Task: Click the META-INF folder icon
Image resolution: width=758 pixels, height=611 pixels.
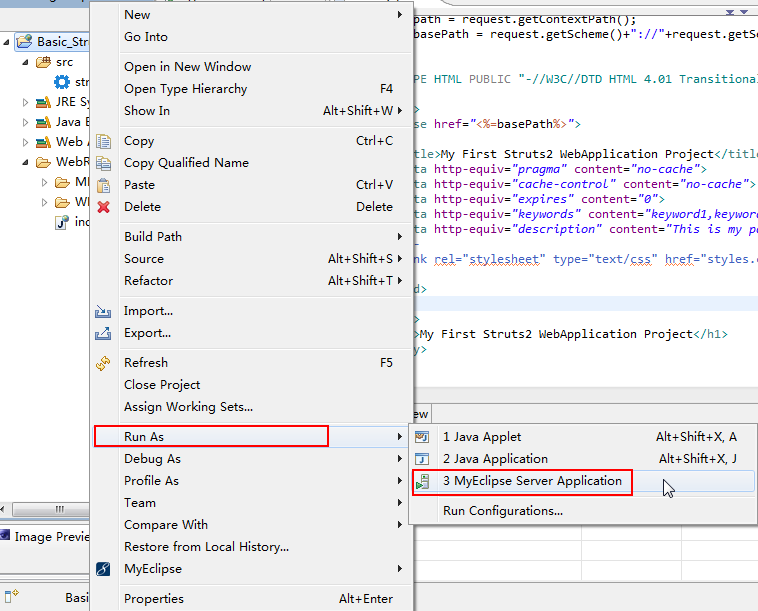Action: (62, 182)
